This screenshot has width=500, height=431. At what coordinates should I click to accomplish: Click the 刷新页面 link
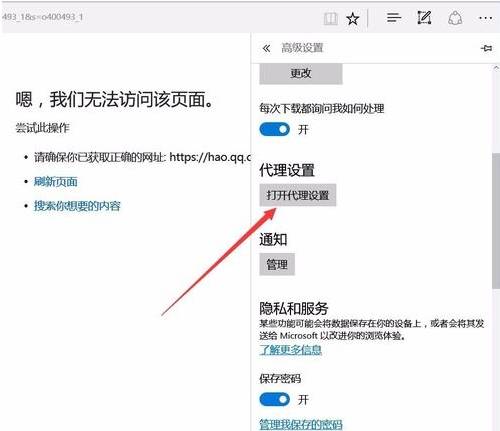pos(56,182)
